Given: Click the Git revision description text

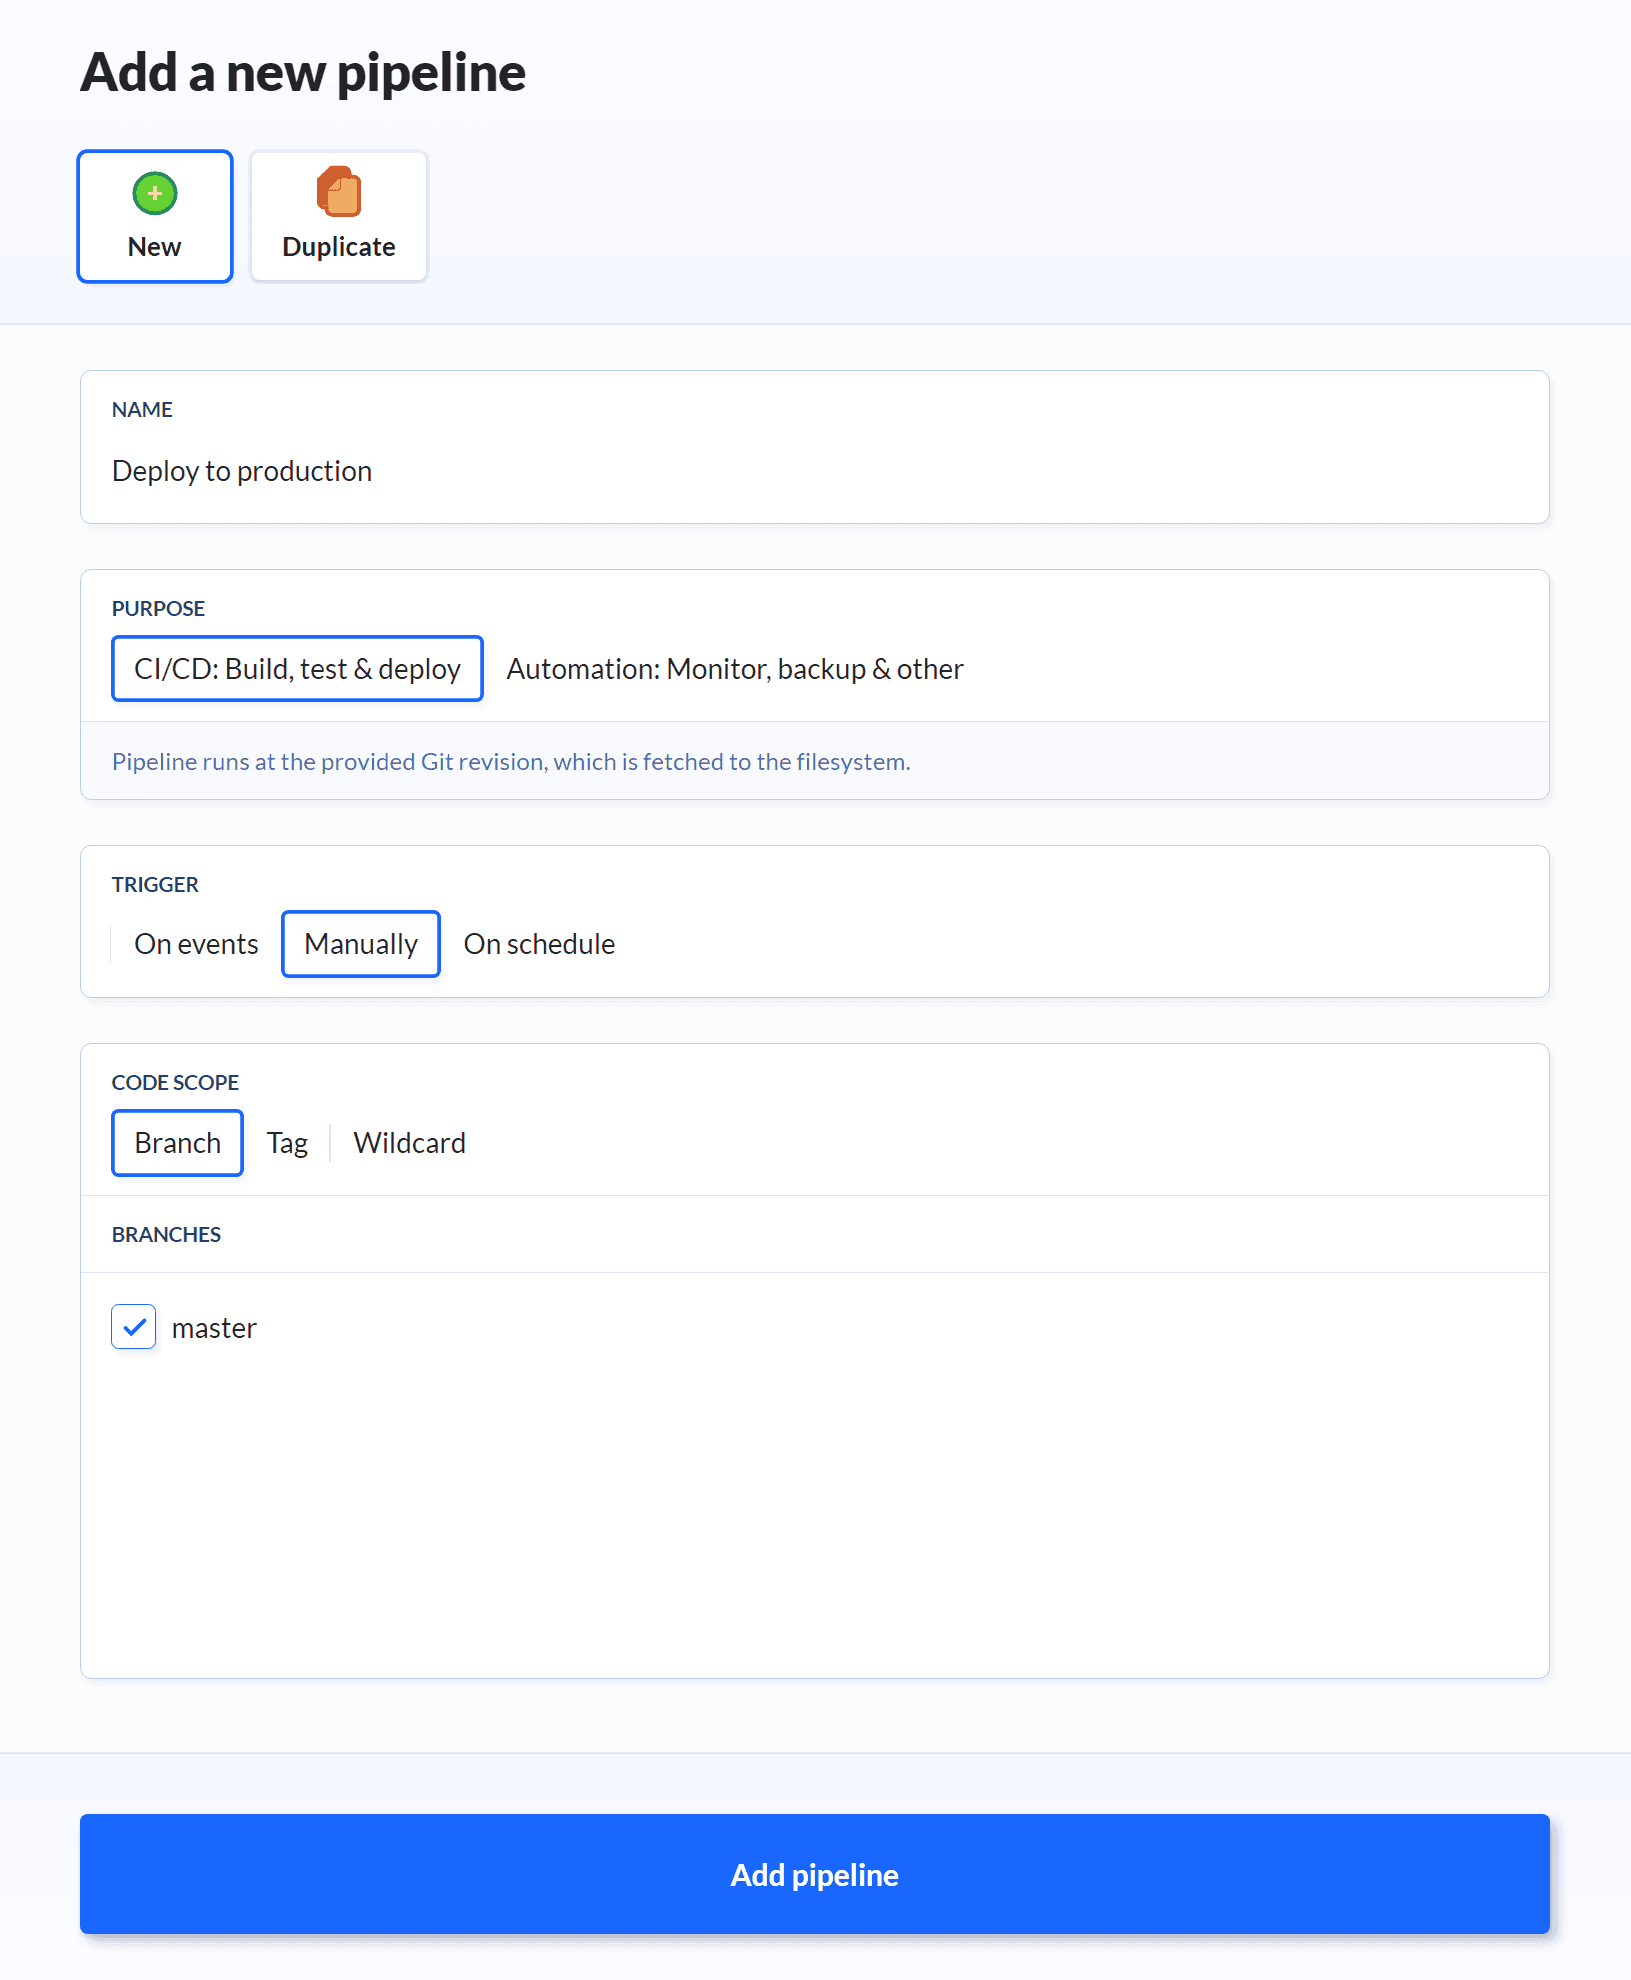Looking at the screenshot, I should pyautogui.click(x=511, y=762).
